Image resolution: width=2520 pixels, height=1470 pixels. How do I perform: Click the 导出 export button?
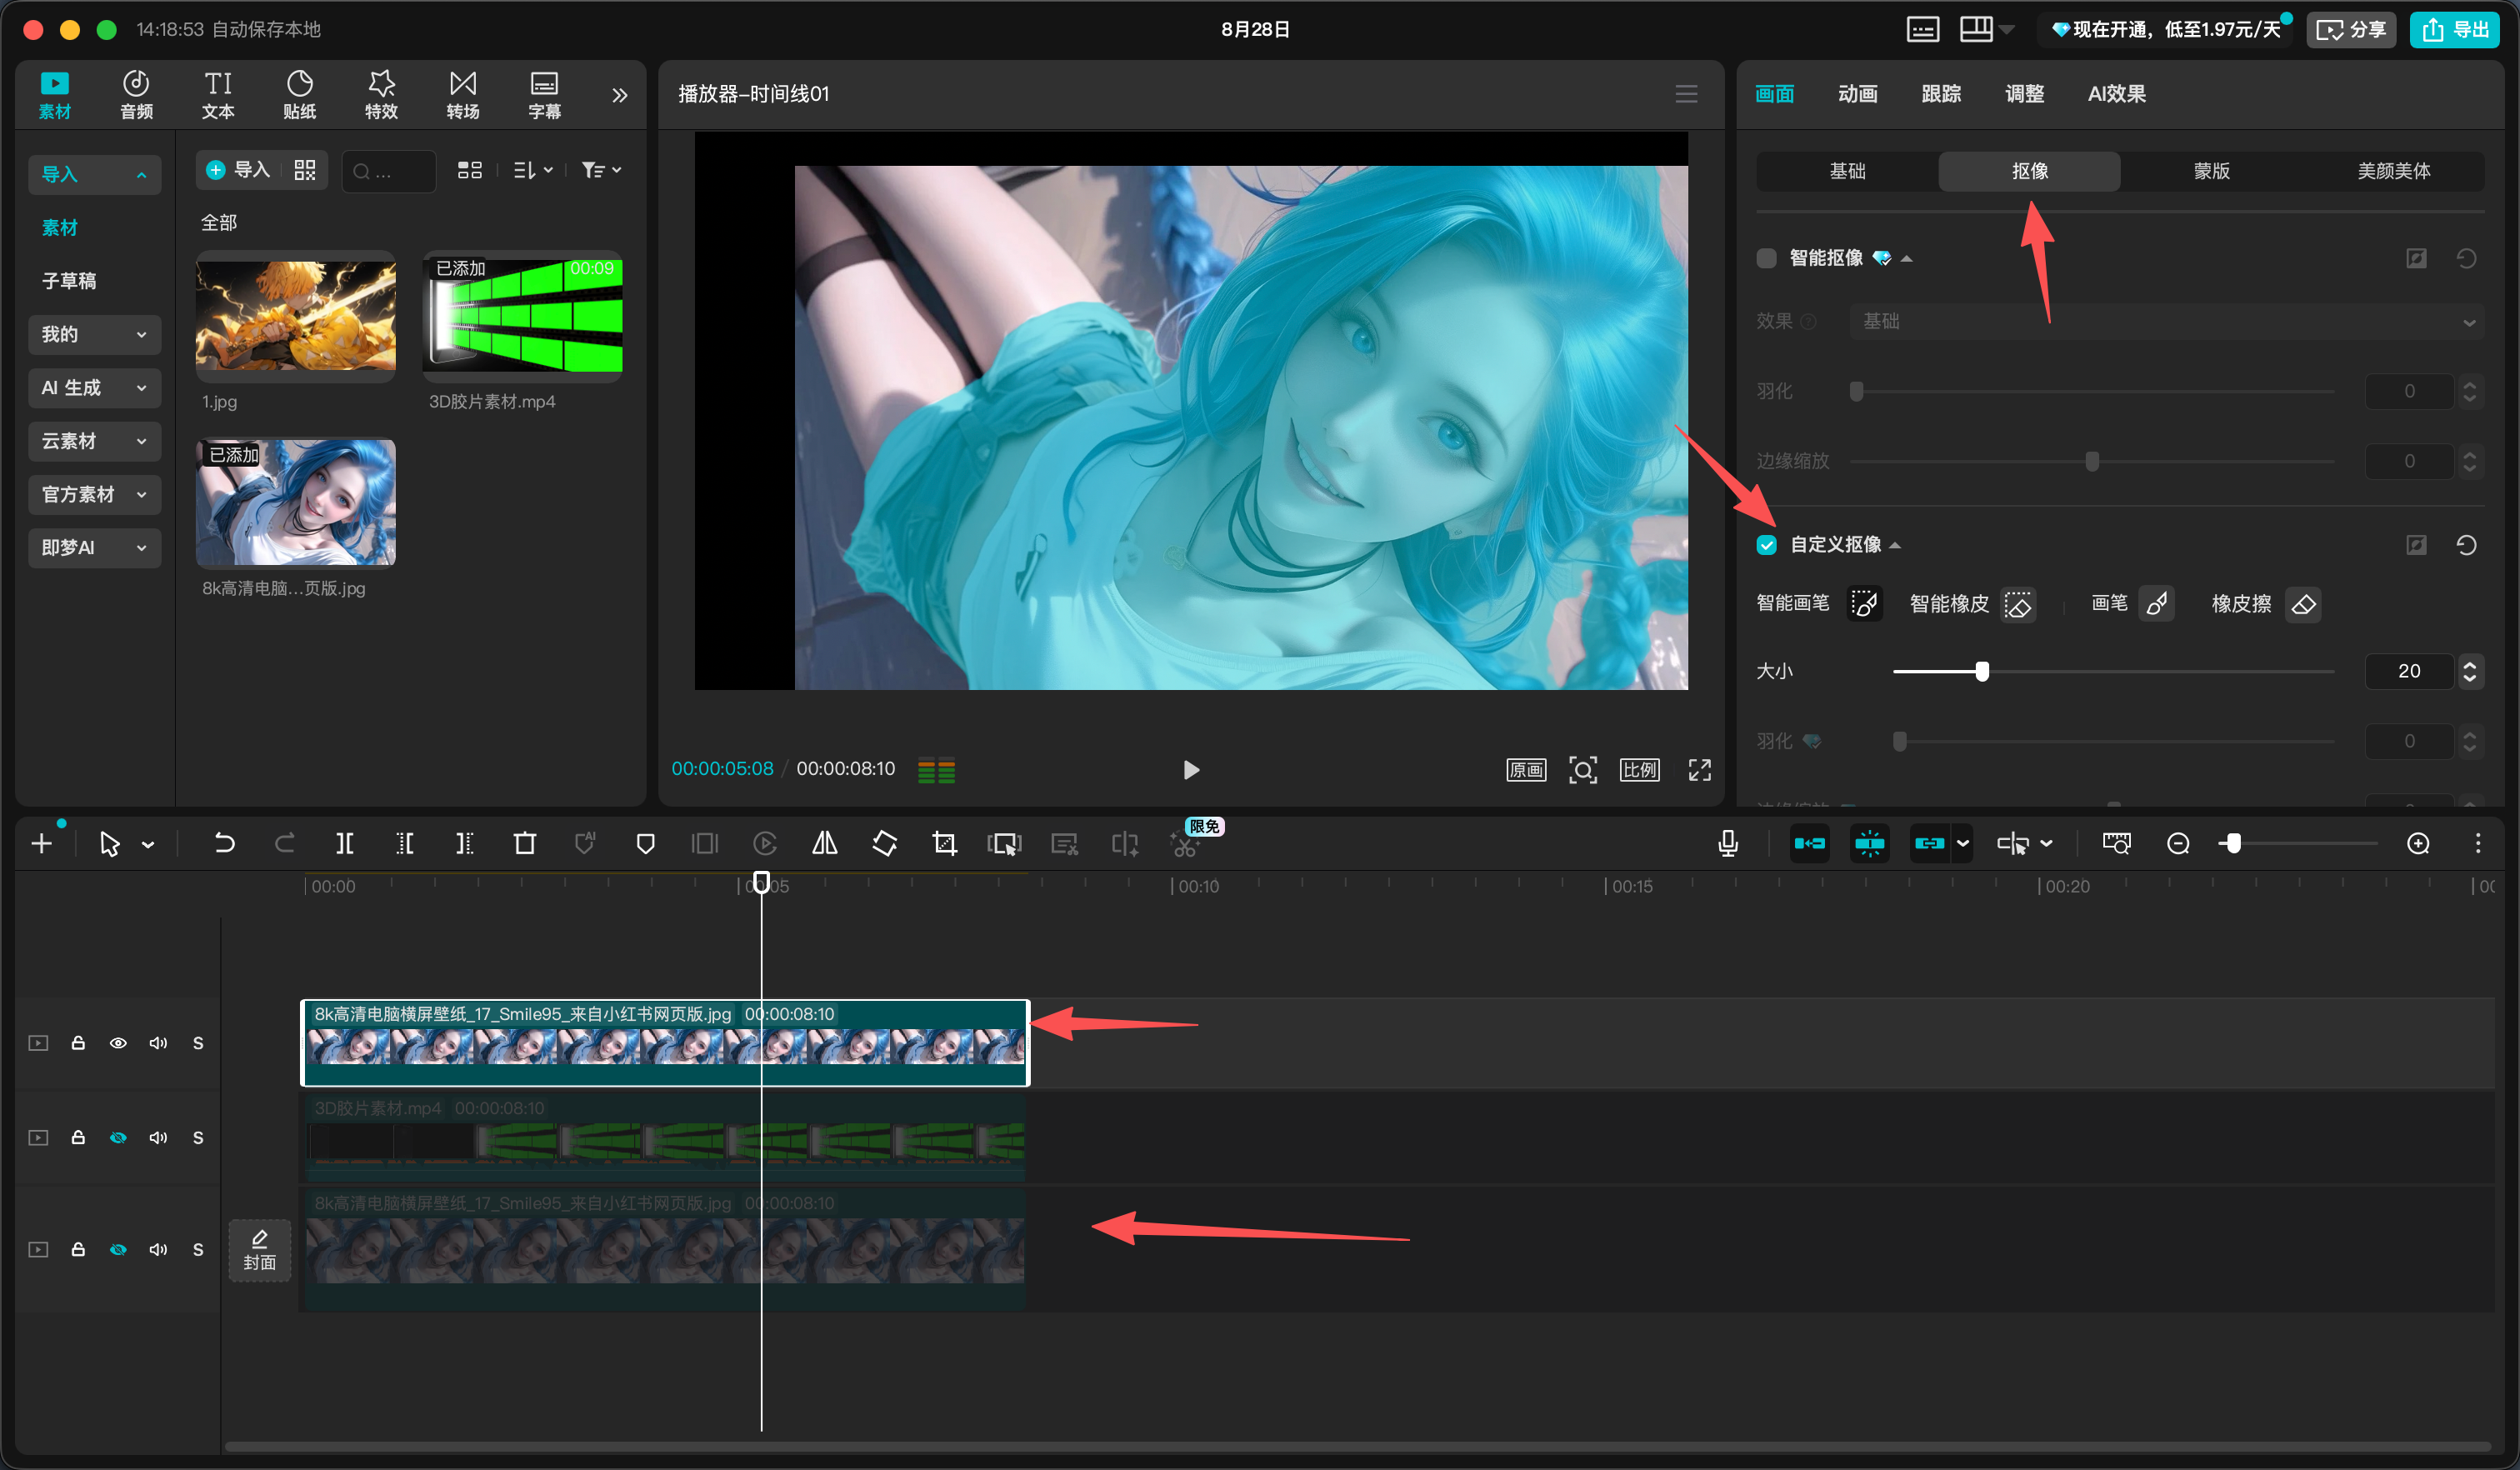pyautogui.click(x=2455, y=29)
